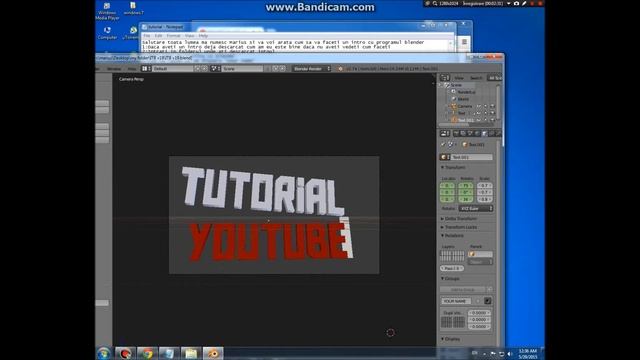Click the outliner editor type icon
This screenshot has height=360, width=640.
[444, 78]
